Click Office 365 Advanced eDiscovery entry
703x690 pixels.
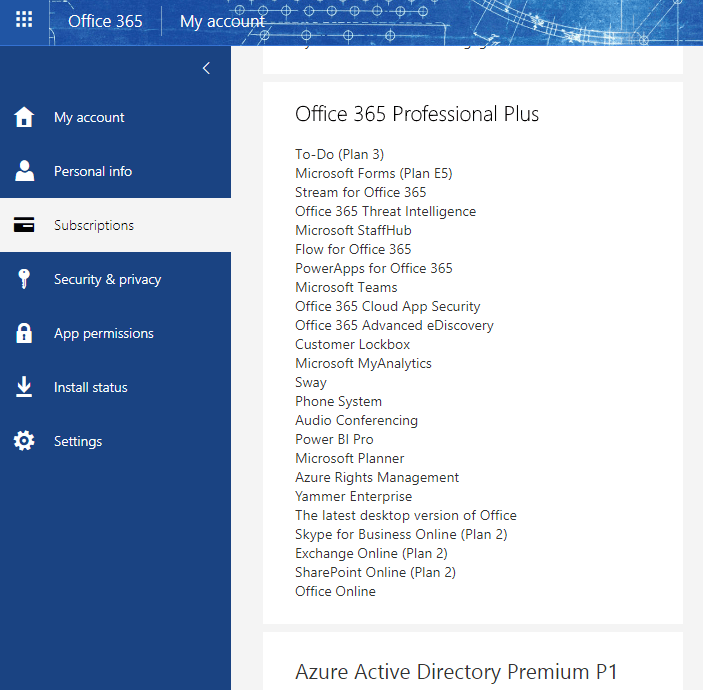tap(395, 325)
